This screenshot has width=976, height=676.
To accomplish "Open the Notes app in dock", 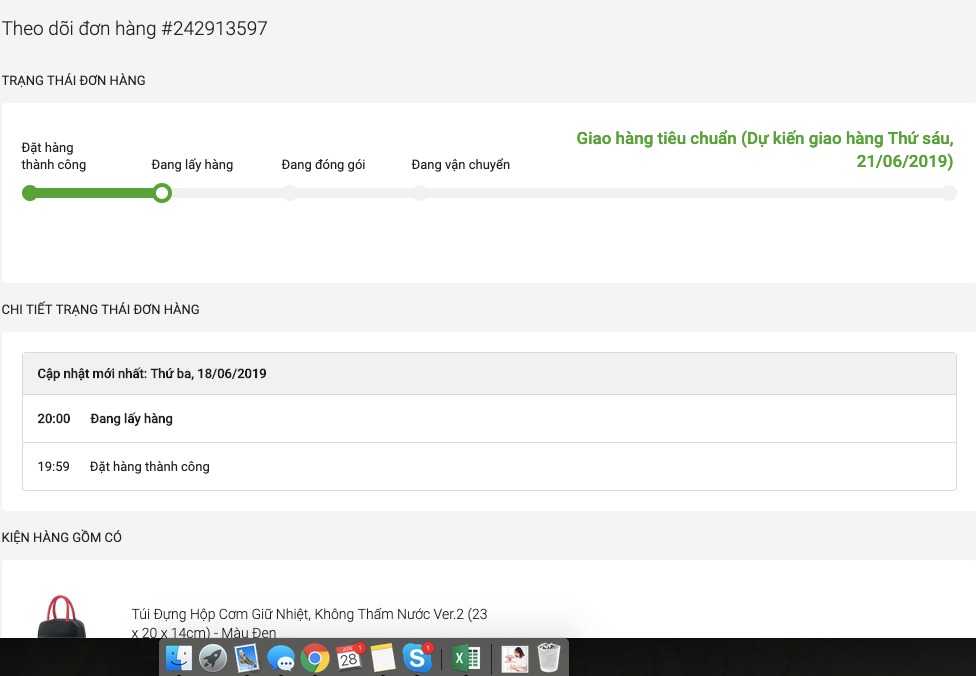I will point(383,657).
